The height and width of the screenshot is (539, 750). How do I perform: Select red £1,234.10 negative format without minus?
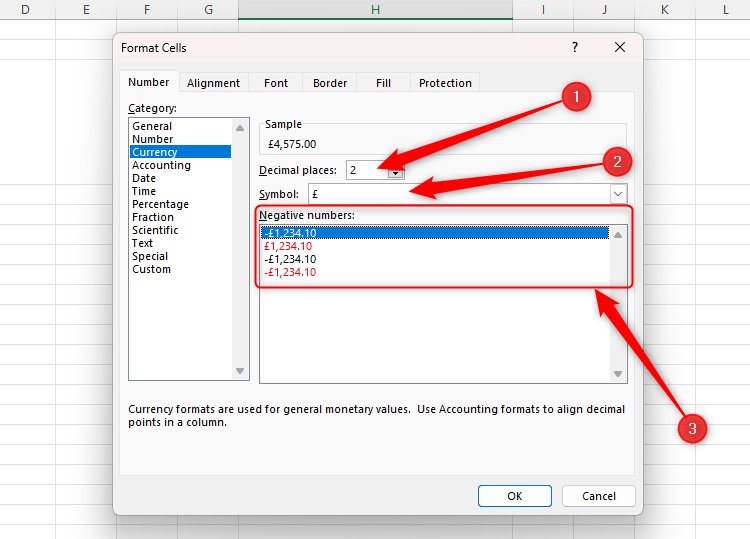[435, 246]
